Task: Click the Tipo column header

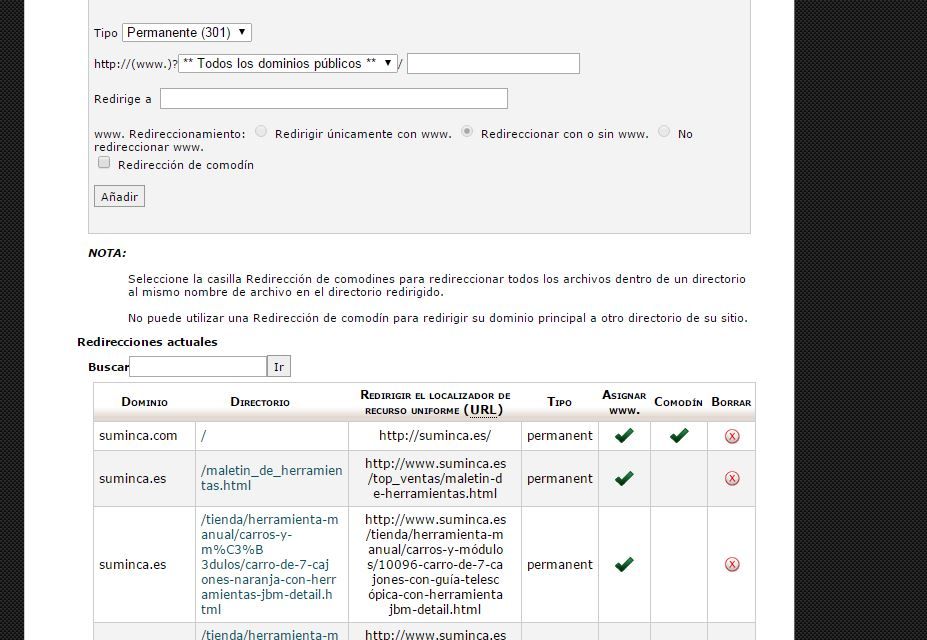Action: pos(559,402)
